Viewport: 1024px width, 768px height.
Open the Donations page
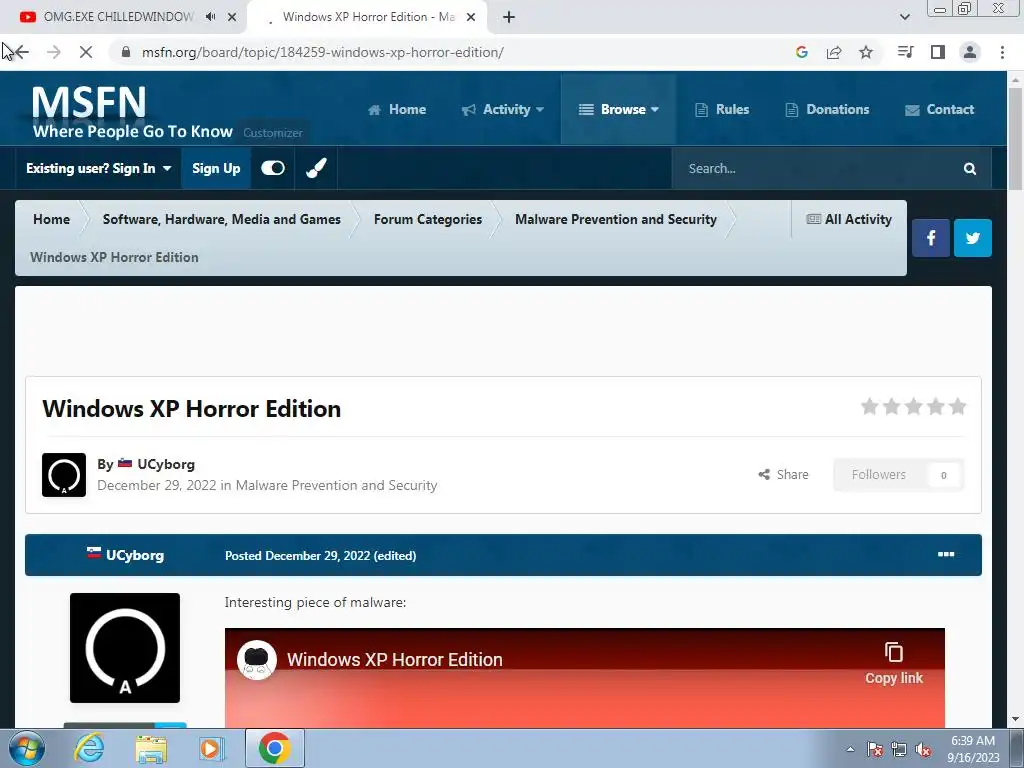pos(827,109)
